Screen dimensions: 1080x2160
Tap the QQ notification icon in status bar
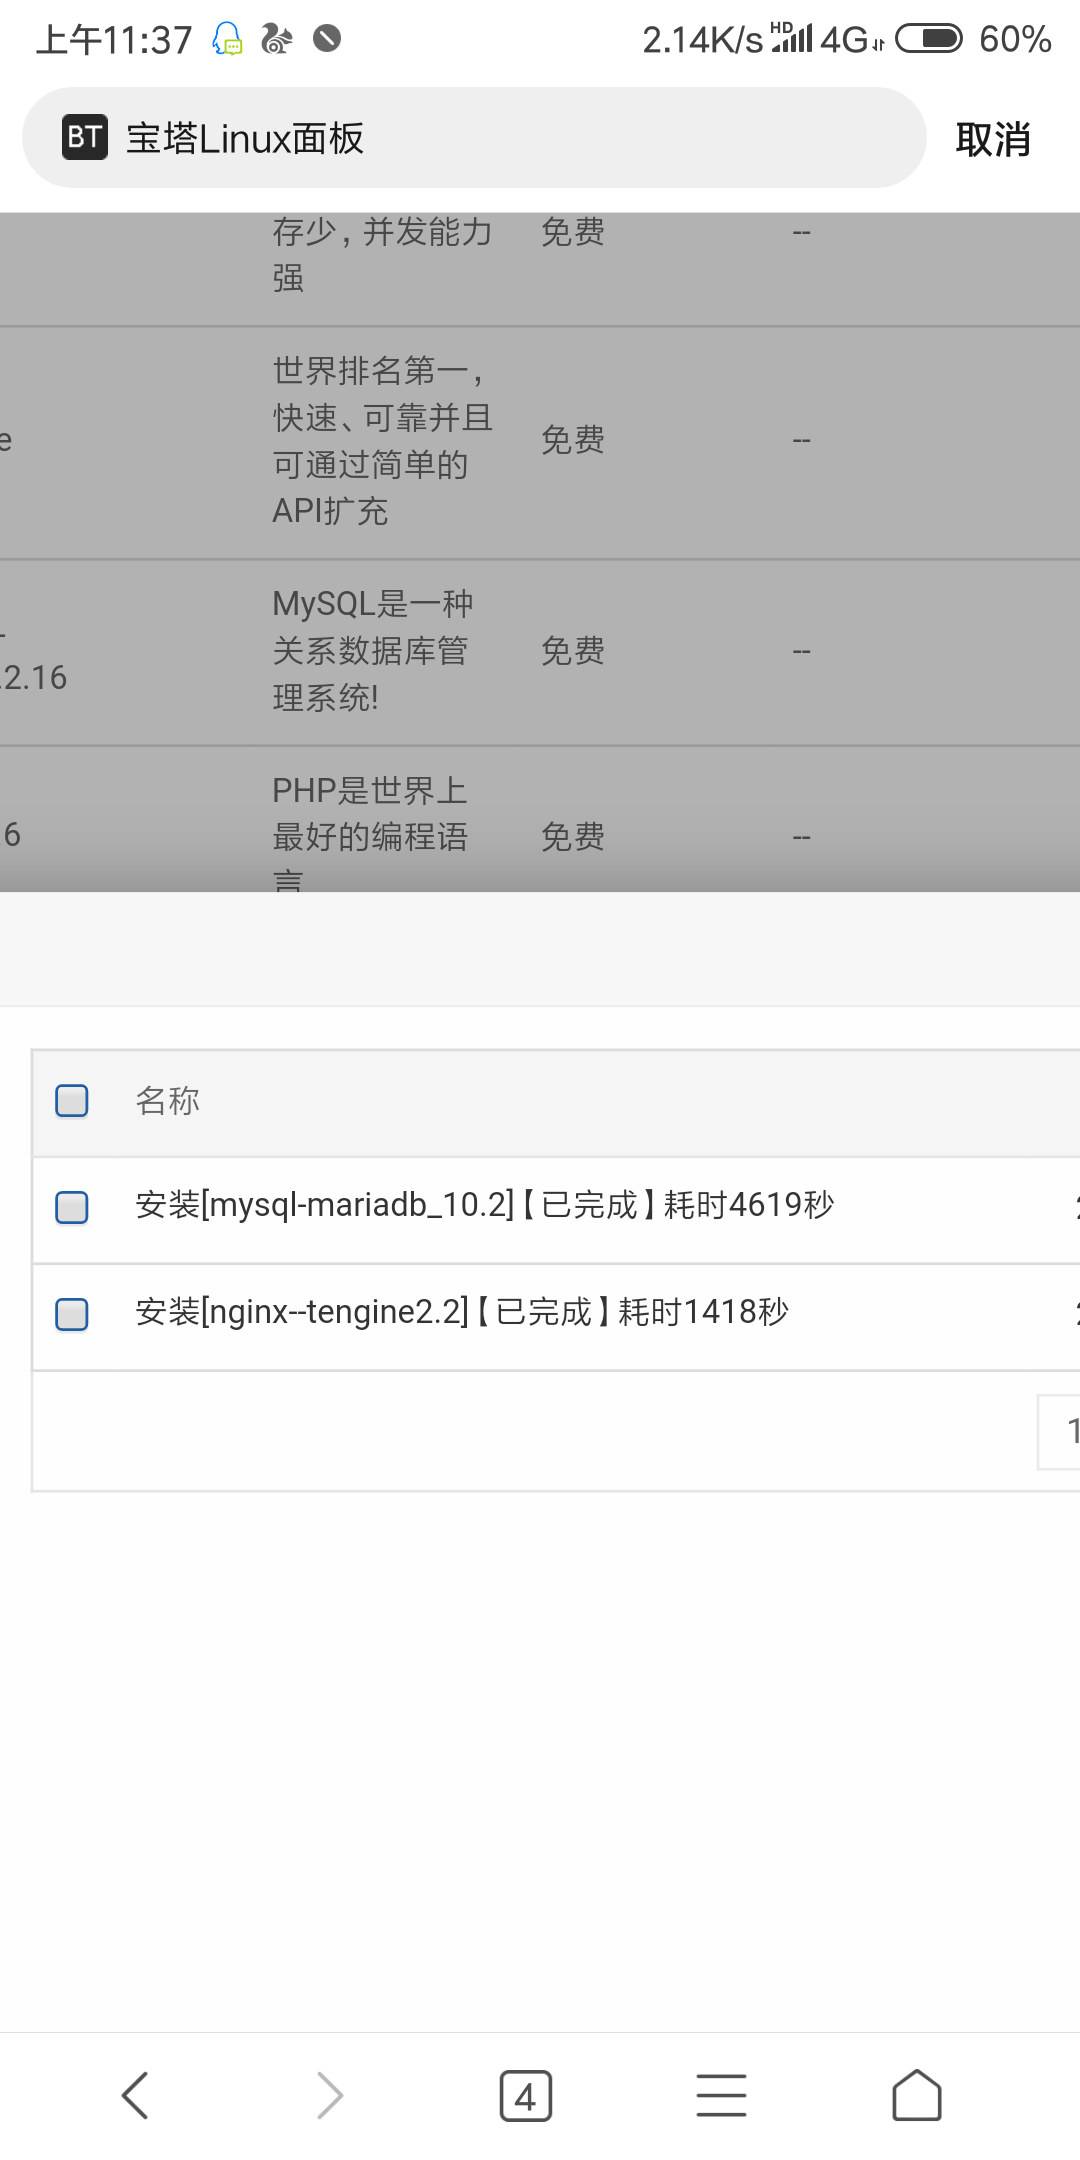click(228, 39)
